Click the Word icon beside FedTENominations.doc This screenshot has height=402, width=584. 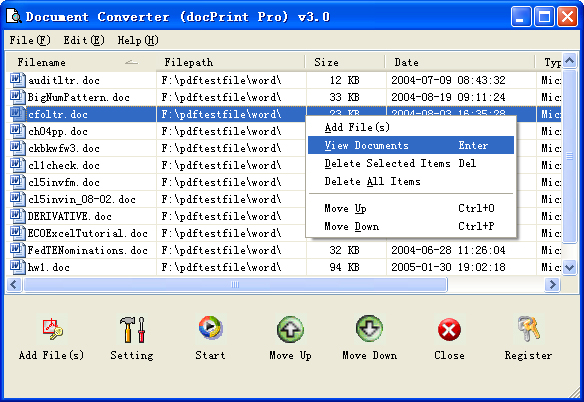(x=17, y=250)
